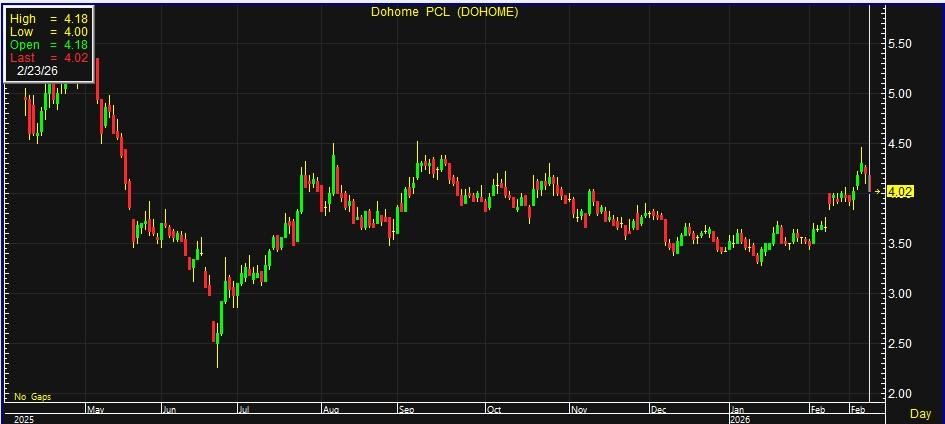Click the 2.00 price axis label
Image resolution: width=945 pixels, height=424 pixels.
(898, 393)
